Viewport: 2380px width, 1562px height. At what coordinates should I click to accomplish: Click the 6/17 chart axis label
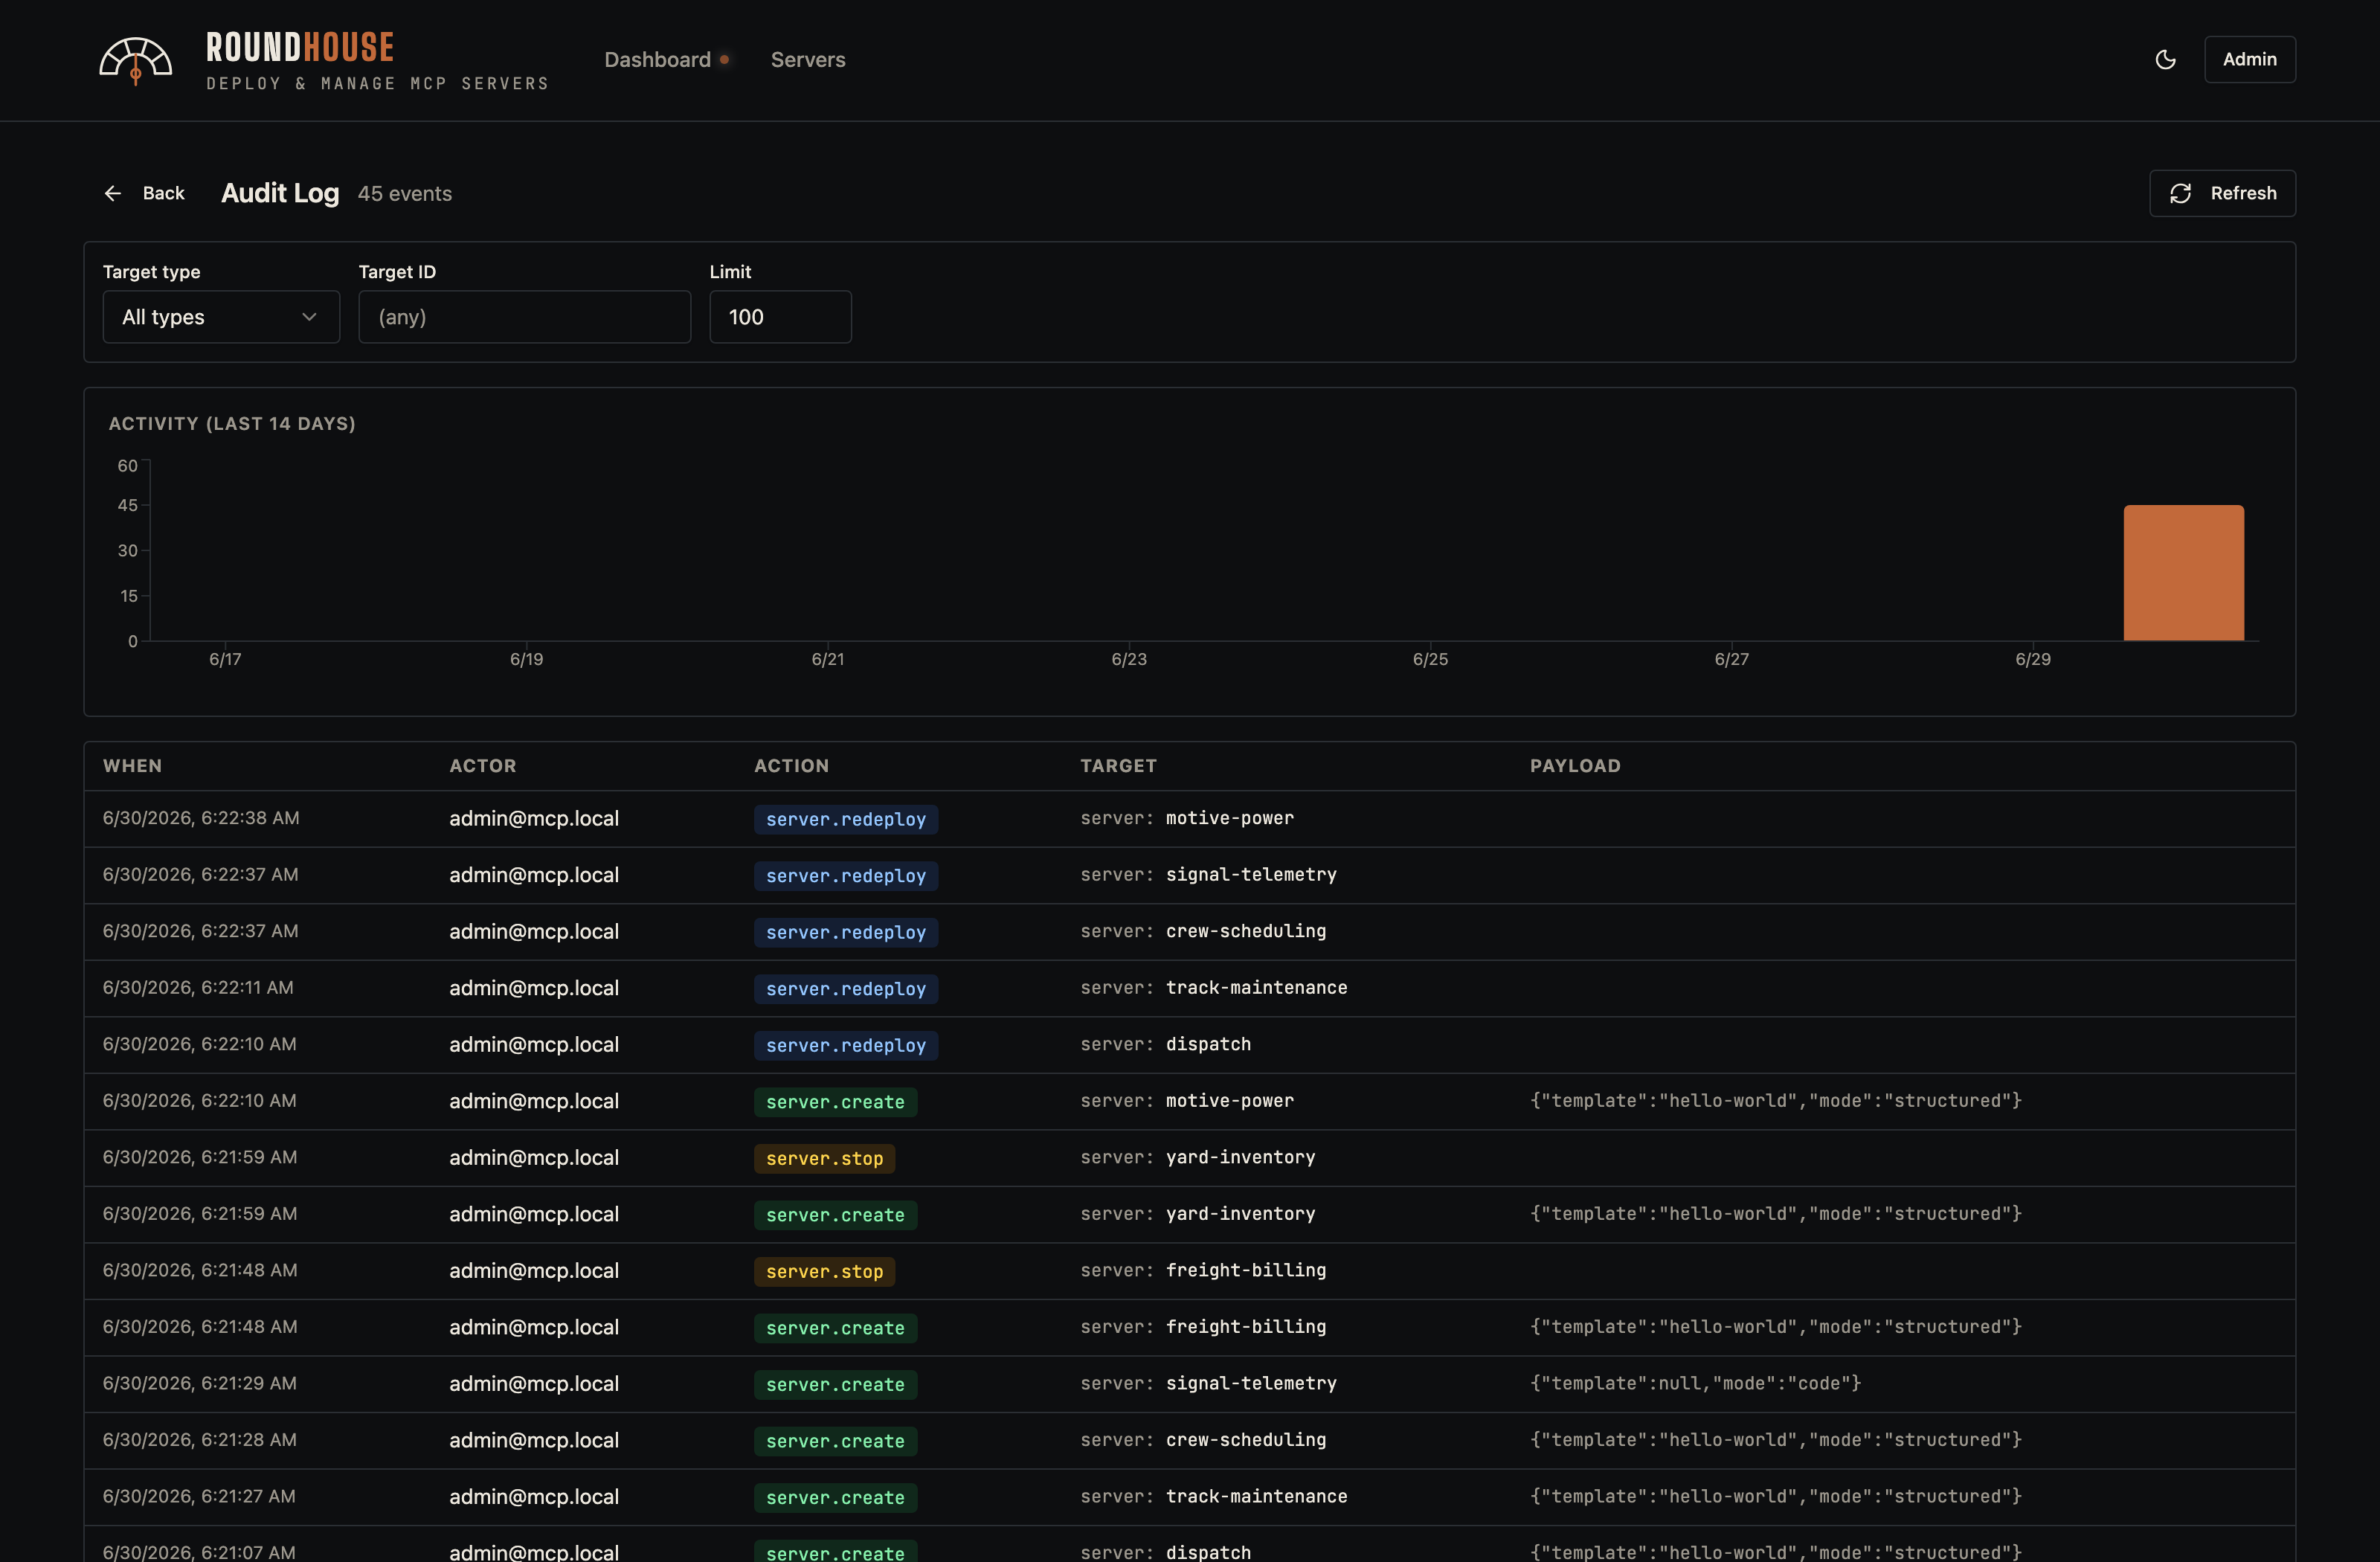pyautogui.click(x=225, y=659)
